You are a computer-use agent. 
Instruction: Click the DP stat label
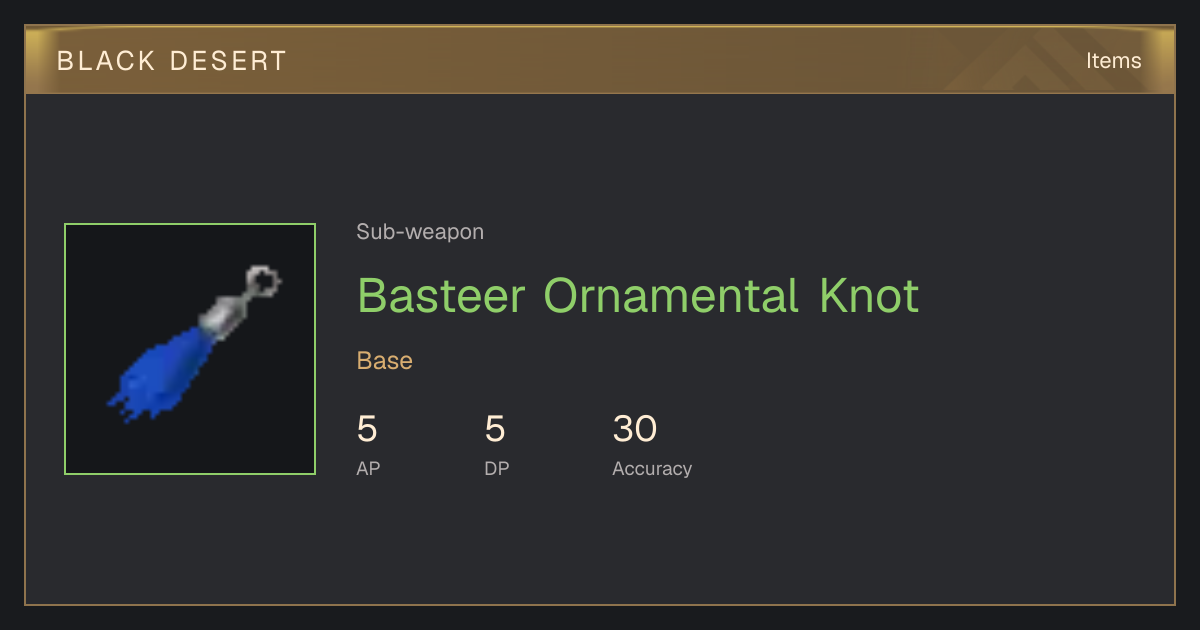point(497,468)
